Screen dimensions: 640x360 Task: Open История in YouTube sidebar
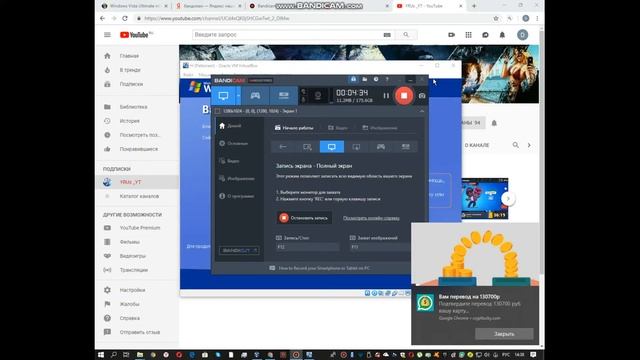tap(137, 121)
